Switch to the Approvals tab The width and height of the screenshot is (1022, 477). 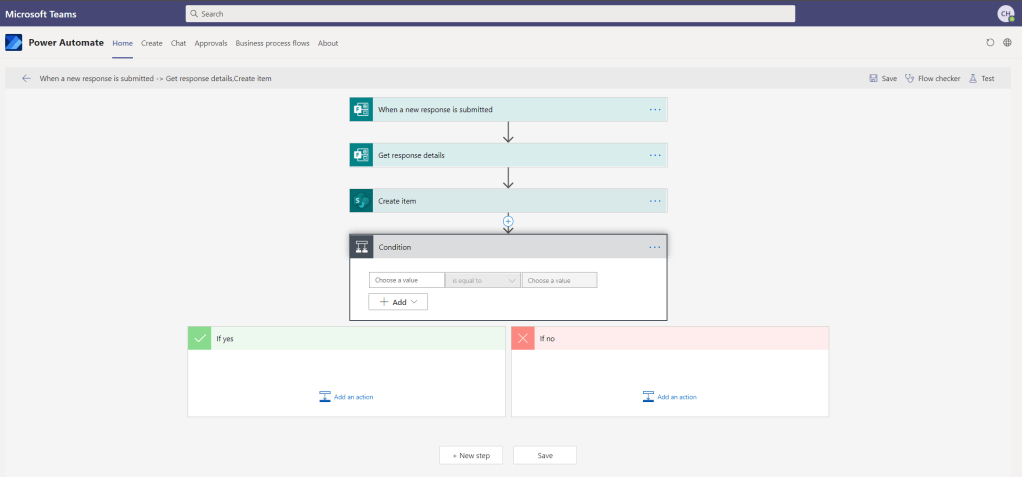click(211, 43)
